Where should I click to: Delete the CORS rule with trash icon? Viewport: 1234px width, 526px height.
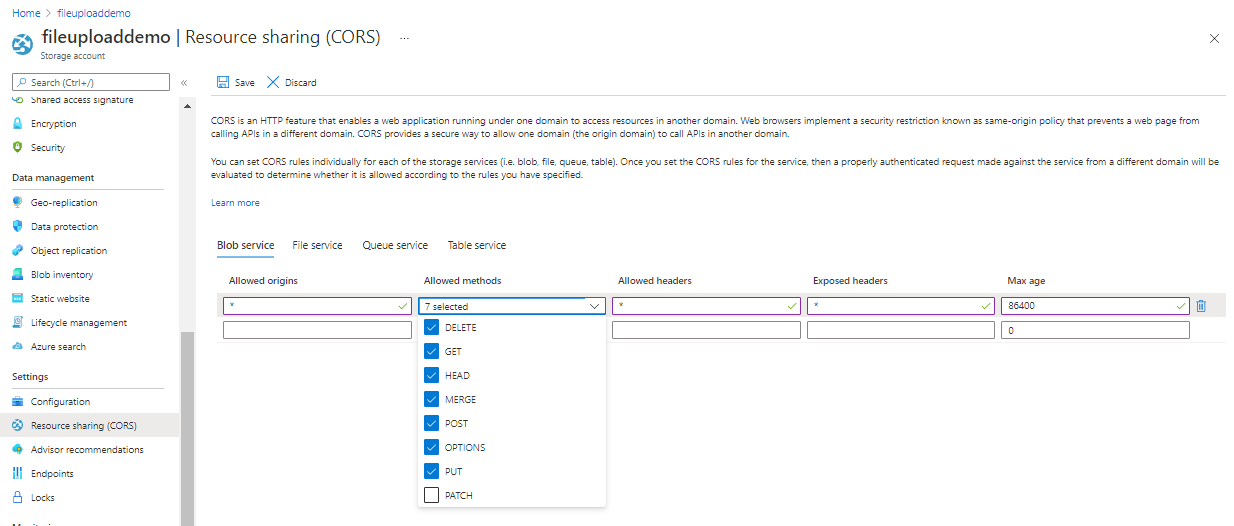pos(1201,306)
